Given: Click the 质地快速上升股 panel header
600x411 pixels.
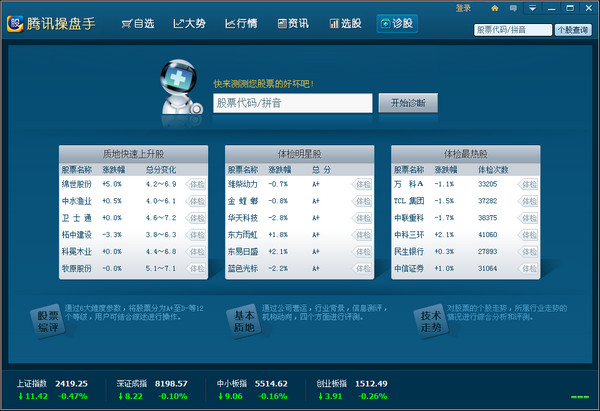Looking at the screenshot, I should pos(134,154).
